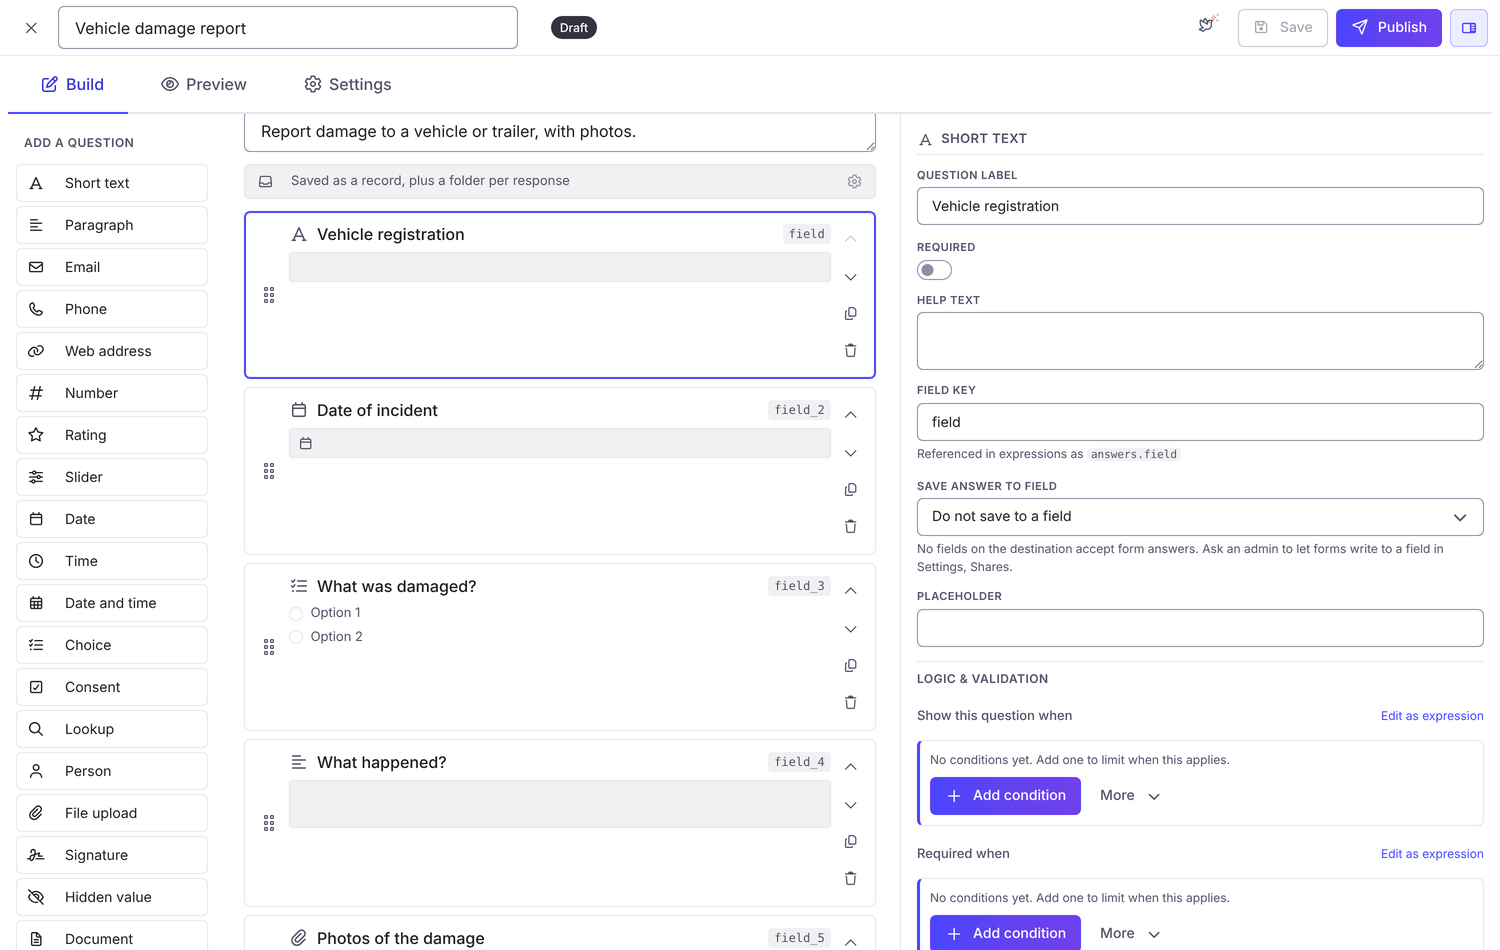The image size is (1500, 950).
Task: Add a Web address question
Action: [112, 351]
